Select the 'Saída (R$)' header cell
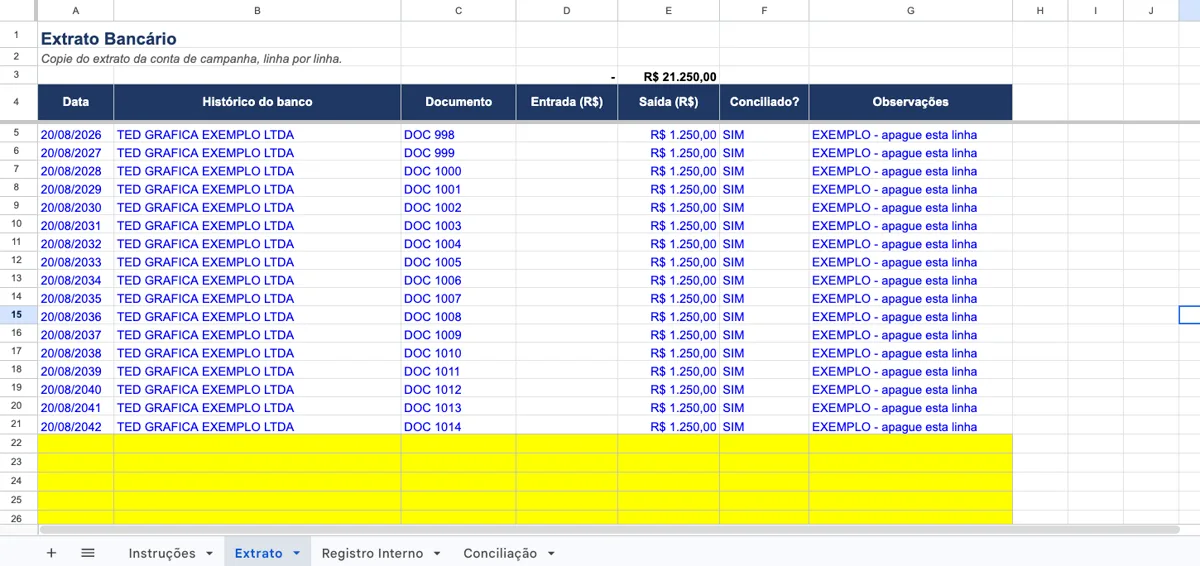Viewport: 1200px width, 566px height. tap(668, 102)
